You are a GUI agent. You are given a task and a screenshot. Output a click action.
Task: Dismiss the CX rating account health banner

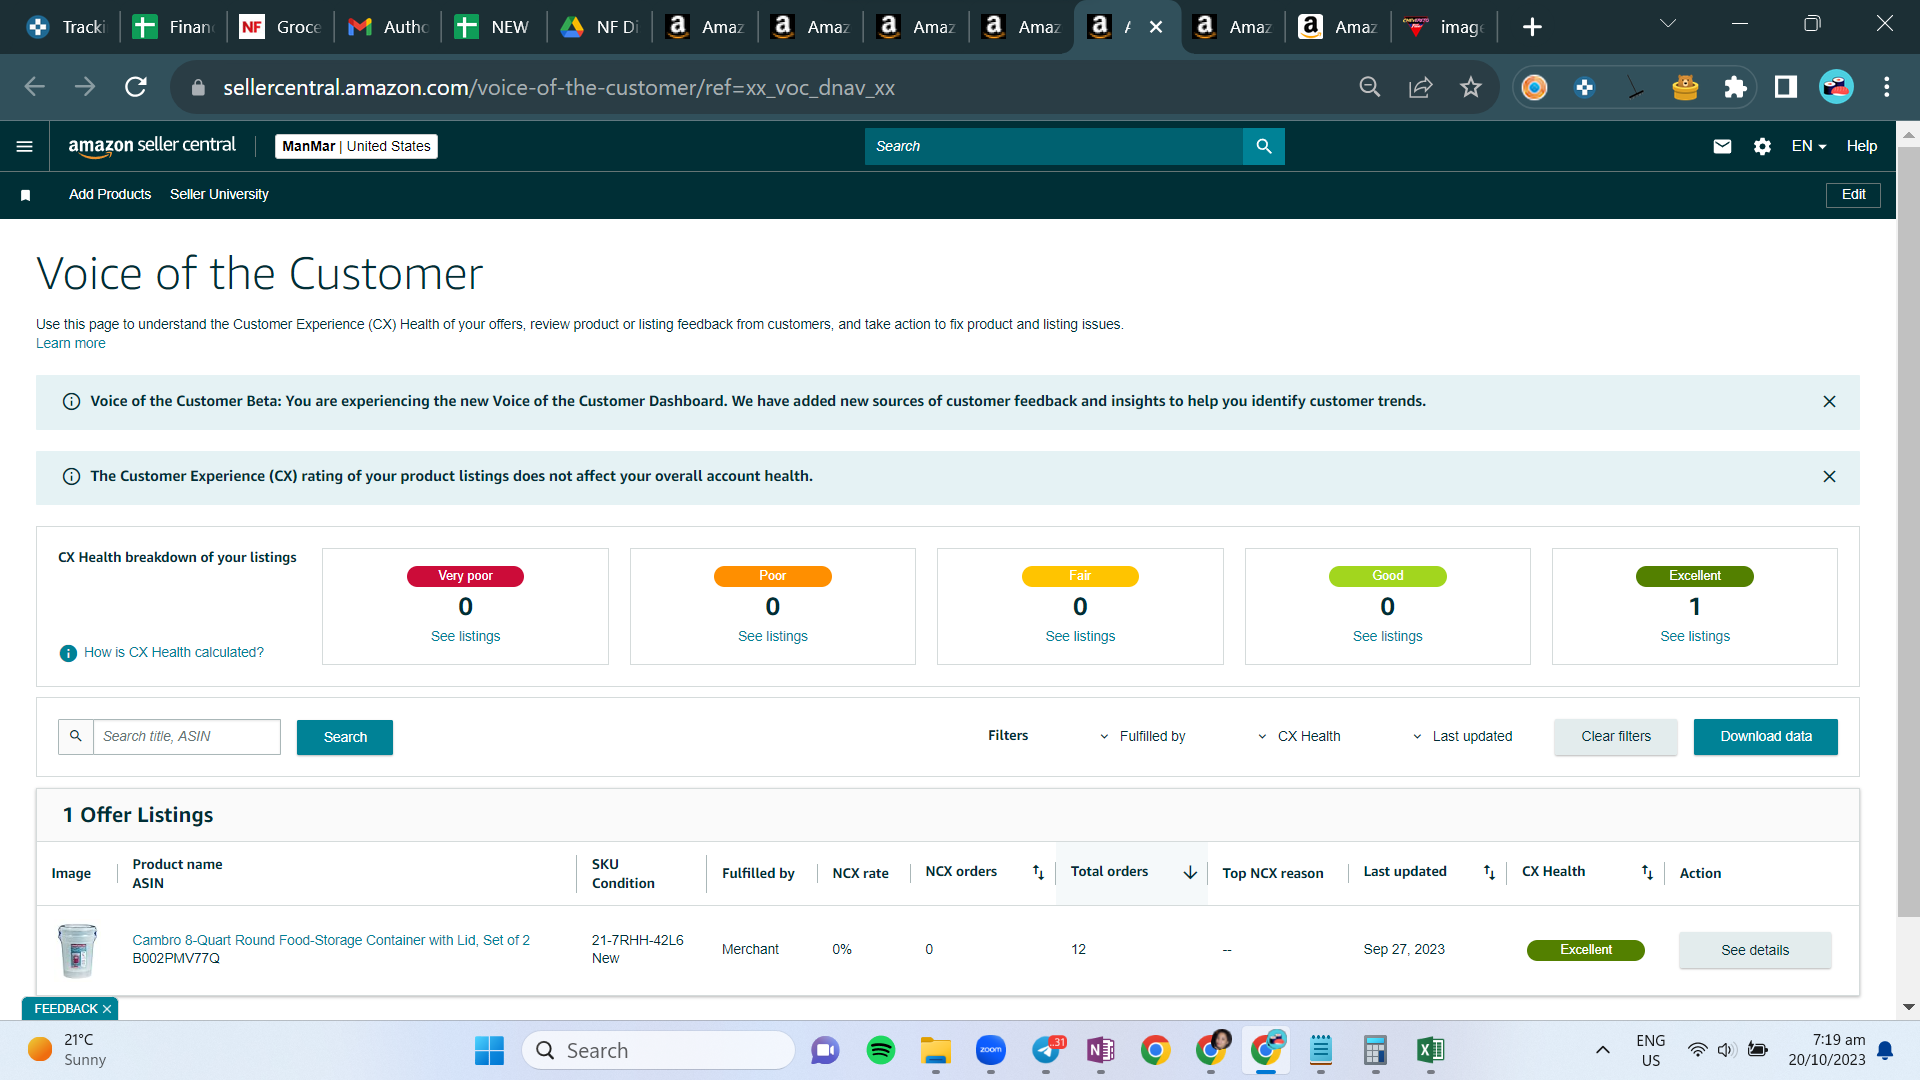(1829, 477)
